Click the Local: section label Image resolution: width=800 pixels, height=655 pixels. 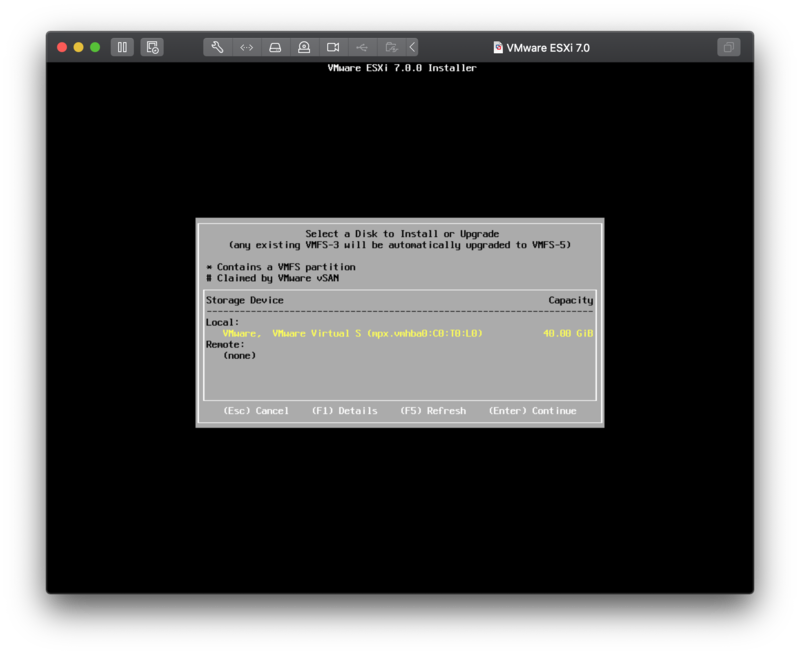point(222,322)
